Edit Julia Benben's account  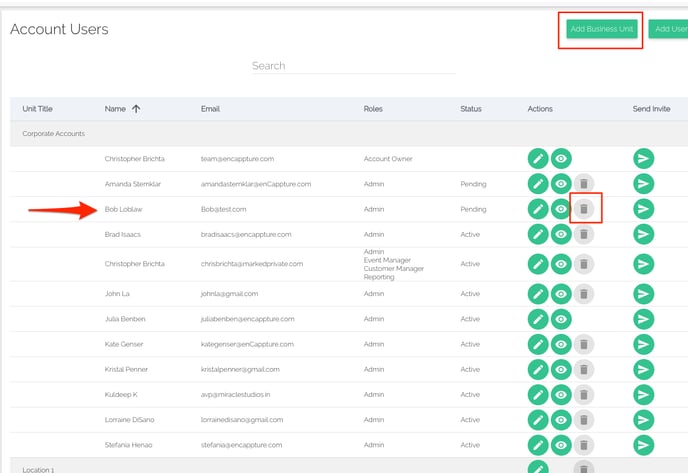pyautogui.click(x=538, y=319)
